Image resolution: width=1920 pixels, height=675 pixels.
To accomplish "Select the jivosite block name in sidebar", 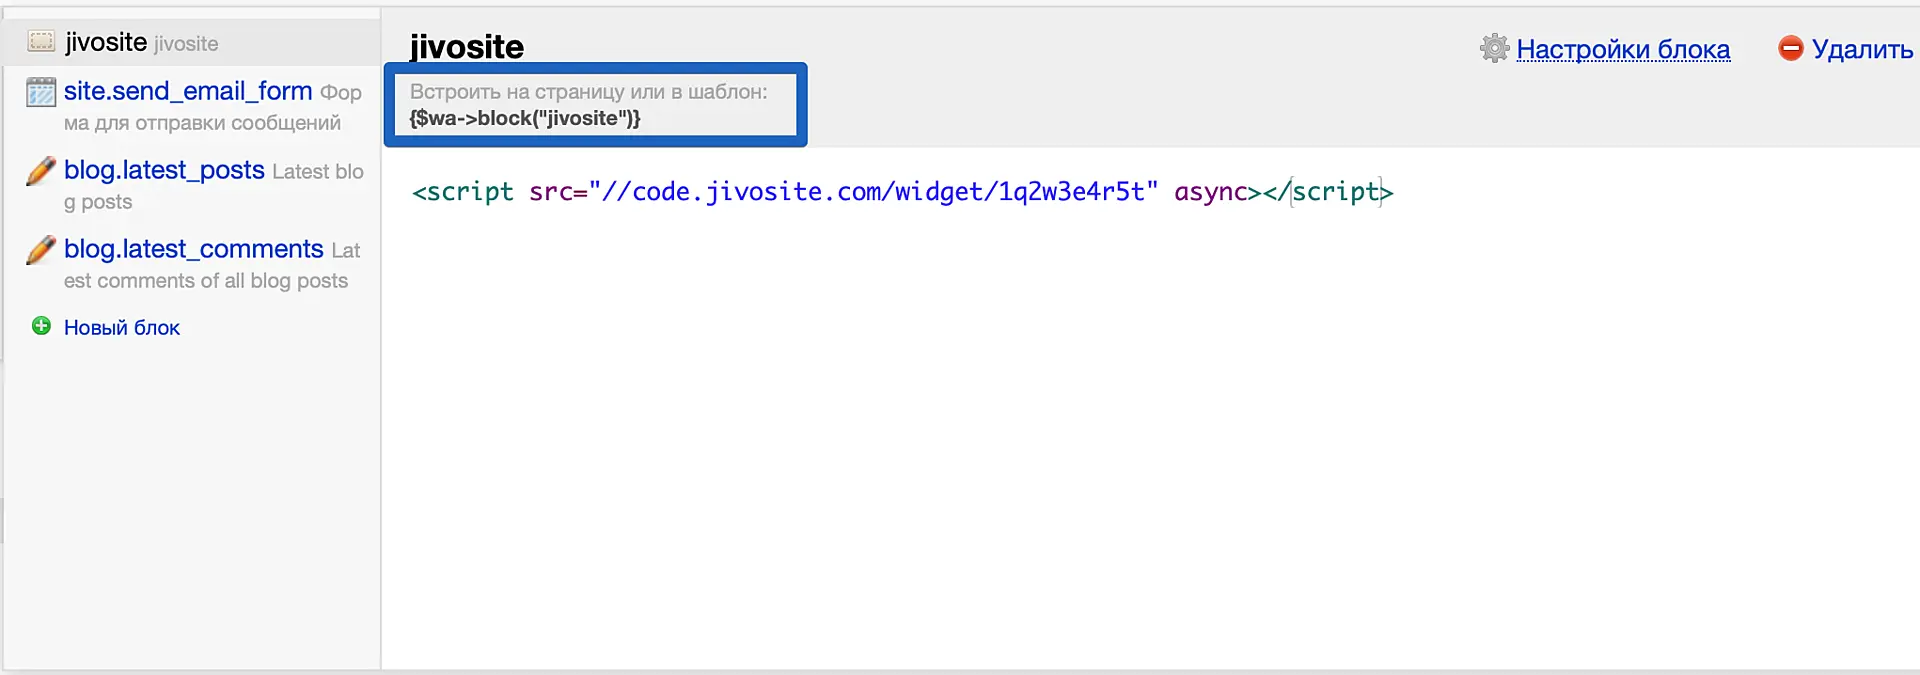I will [x=106, y=42].
